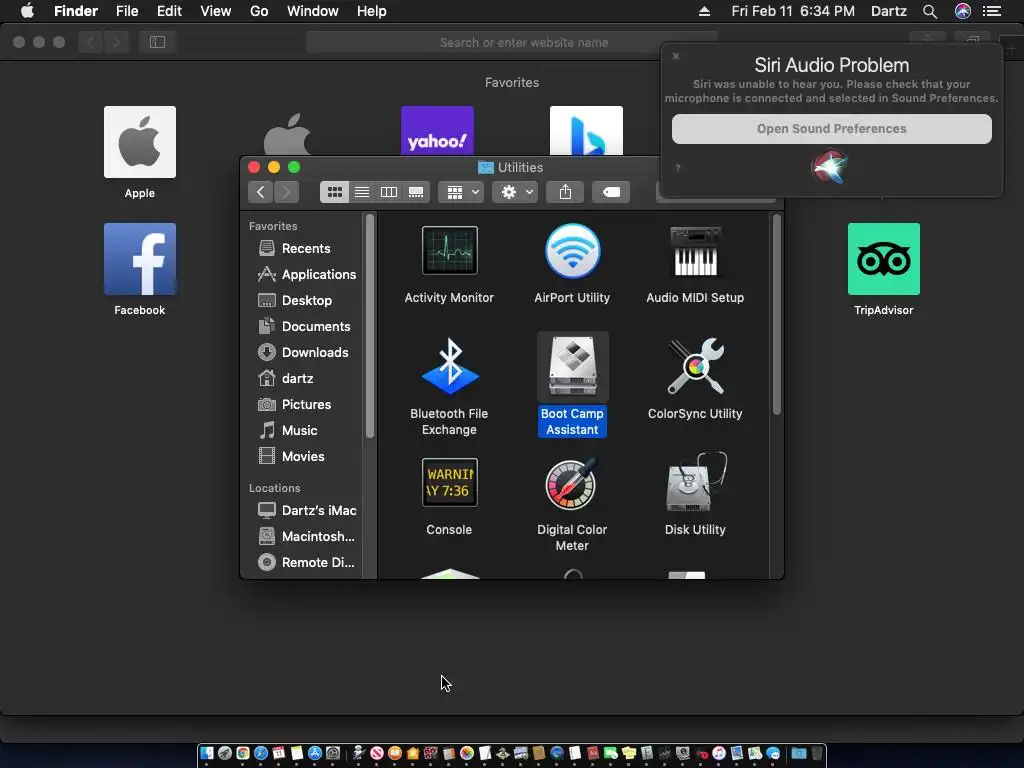The image size is (1024, 768).
Task: Go forward in Finder window
Action: pyautogui.click(x=286, y=192)
